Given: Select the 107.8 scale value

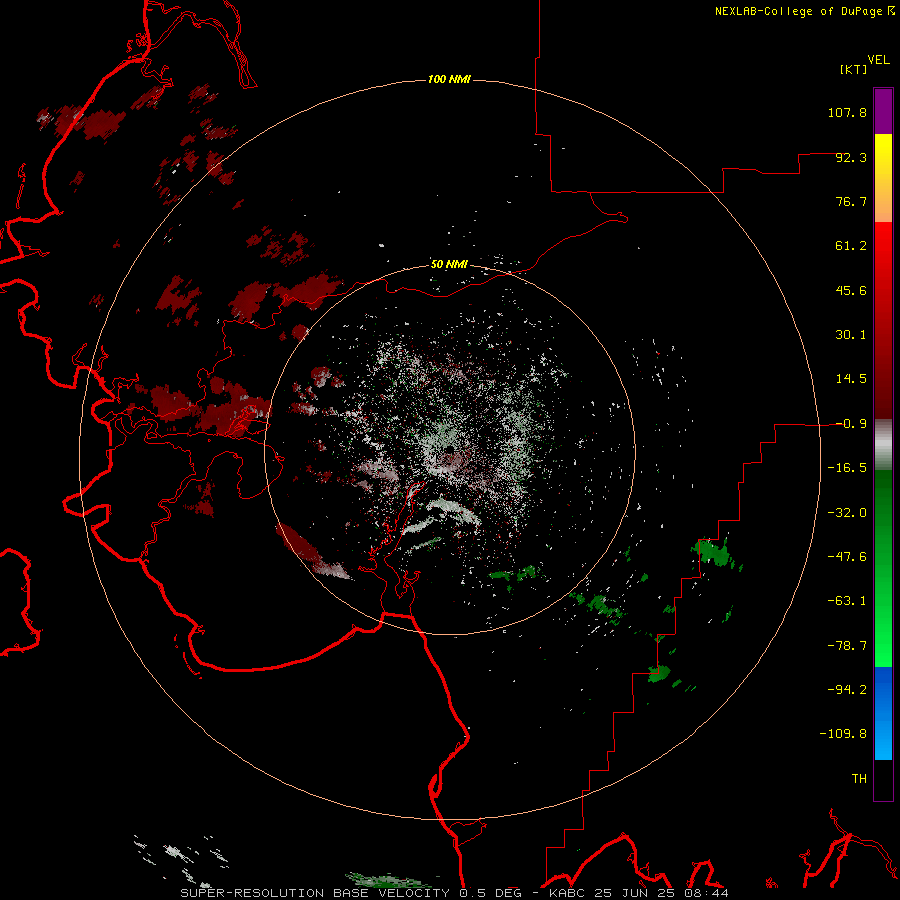Looking at the screenshot, I should coord(847,112).
